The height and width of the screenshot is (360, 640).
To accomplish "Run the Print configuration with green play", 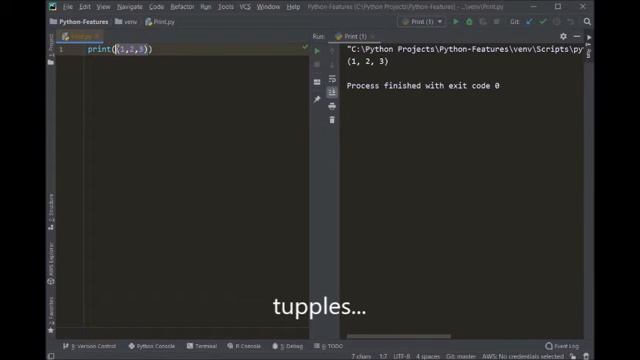I will [x=456, y=22].
